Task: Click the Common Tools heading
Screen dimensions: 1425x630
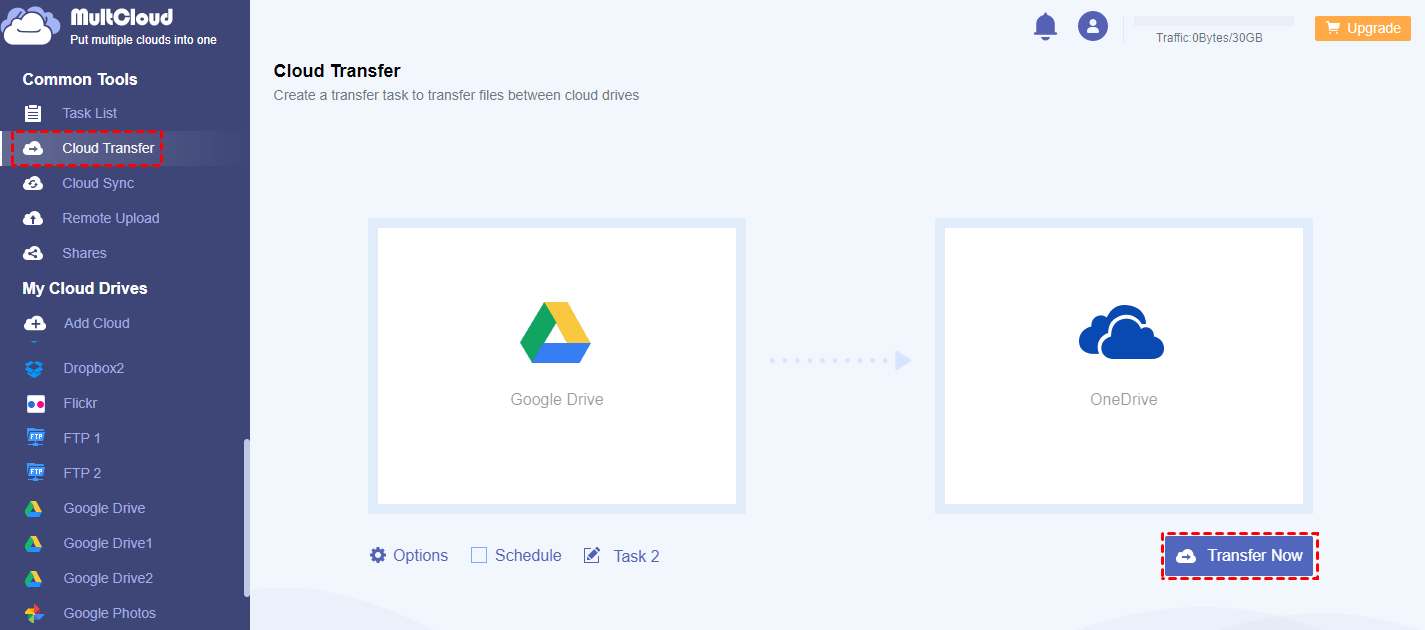Action: (x=80, y=79)
